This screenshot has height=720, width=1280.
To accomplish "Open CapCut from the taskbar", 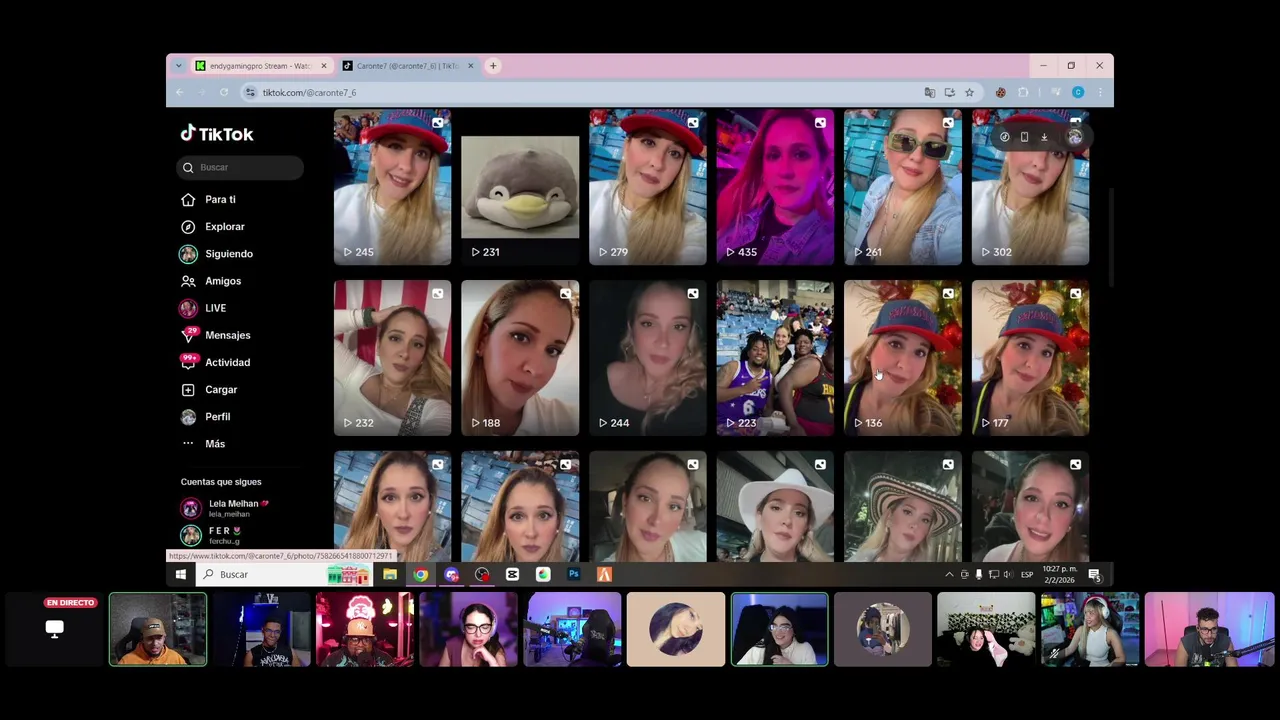I will coord(513,574).
